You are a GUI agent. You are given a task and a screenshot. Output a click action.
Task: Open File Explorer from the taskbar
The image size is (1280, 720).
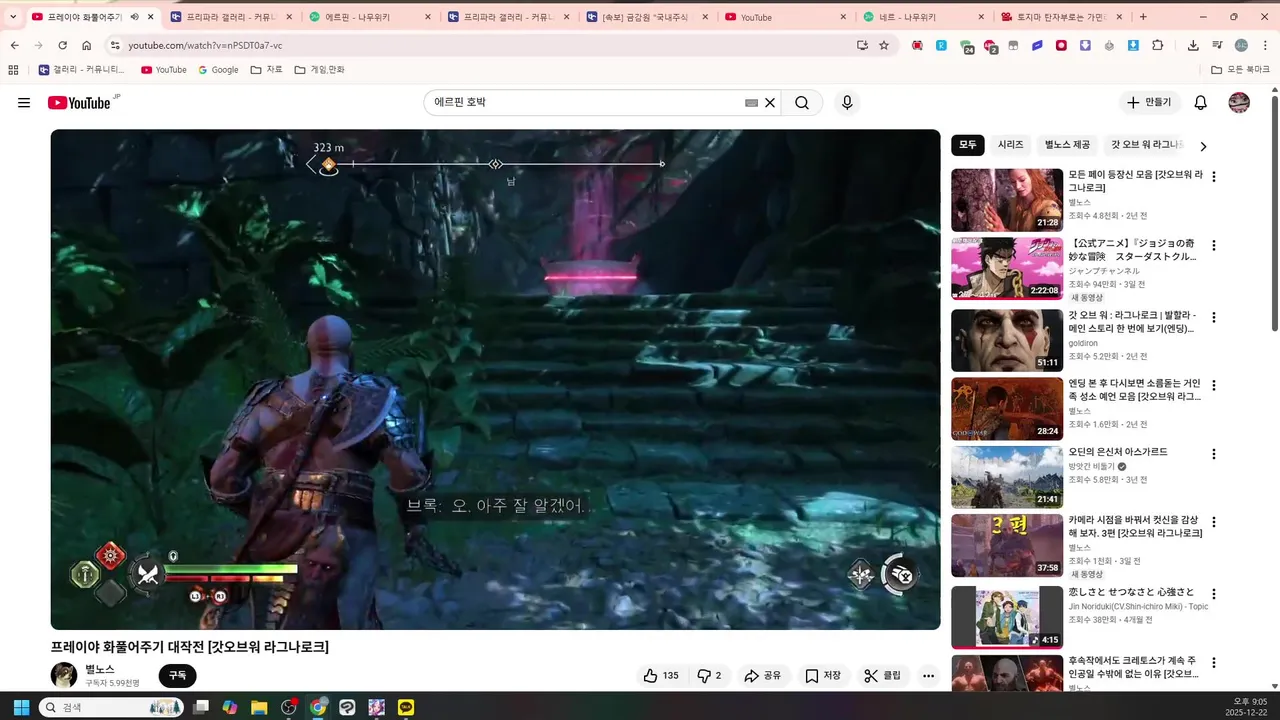pyautogui.click(x=259, y=707)
